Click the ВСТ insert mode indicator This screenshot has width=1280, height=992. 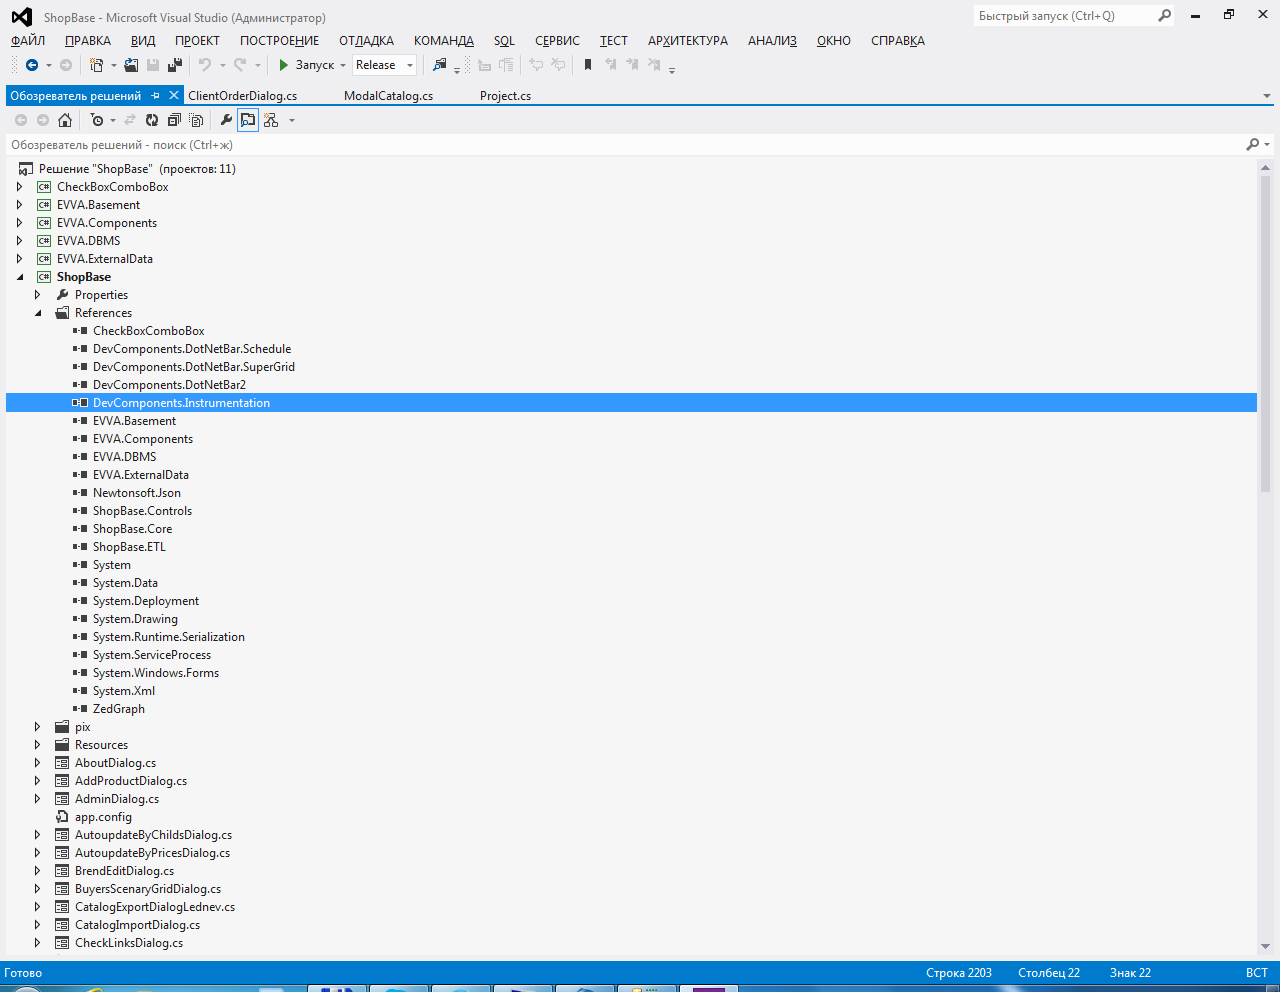(x=1257, y=973)
